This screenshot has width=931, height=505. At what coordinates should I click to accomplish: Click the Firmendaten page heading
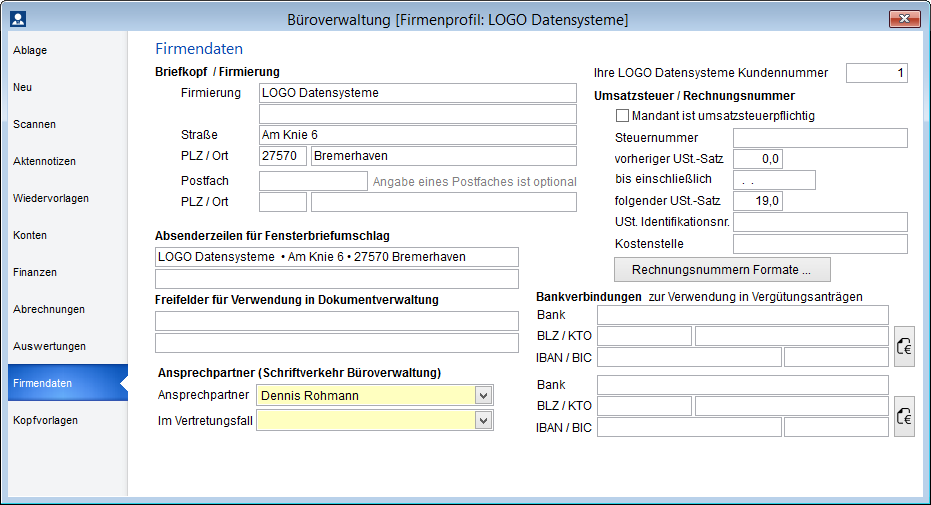coord(199,49)
